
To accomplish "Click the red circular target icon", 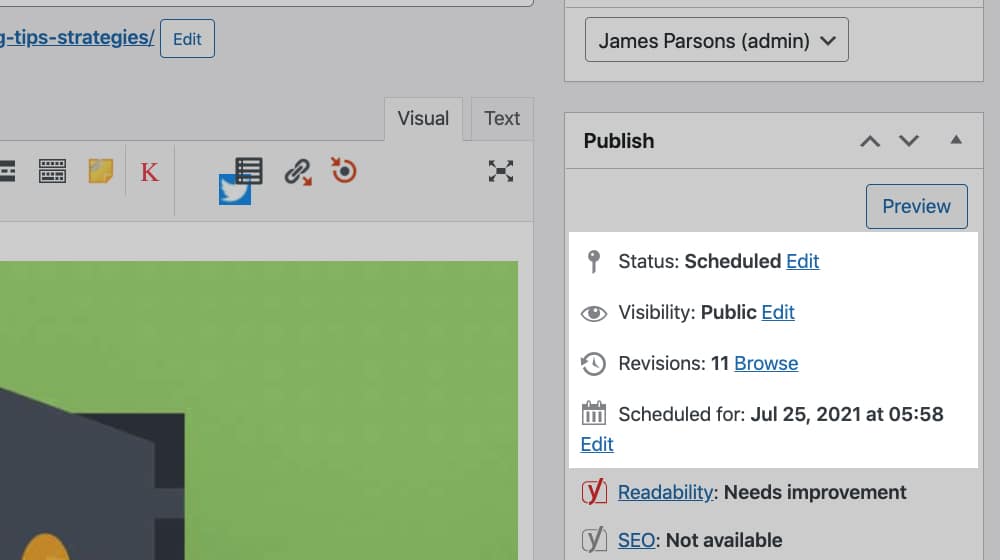I will (x=344, y=170).
